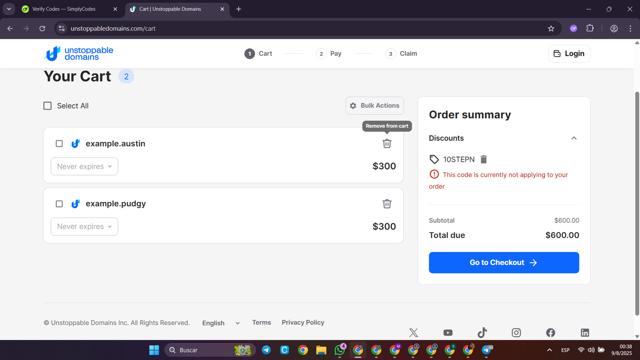Screen dimensions: 640x360
Task: View site information icon in address bar
Action: 62,29
